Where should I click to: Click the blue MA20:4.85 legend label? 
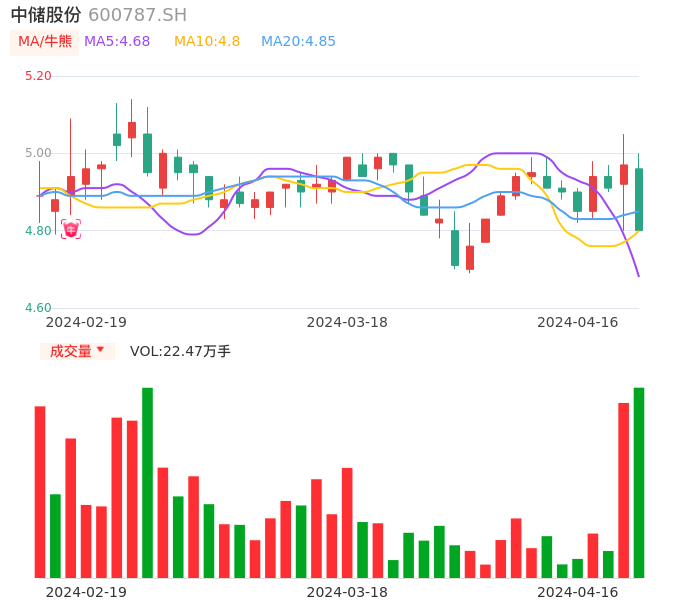tap(298, 42)
